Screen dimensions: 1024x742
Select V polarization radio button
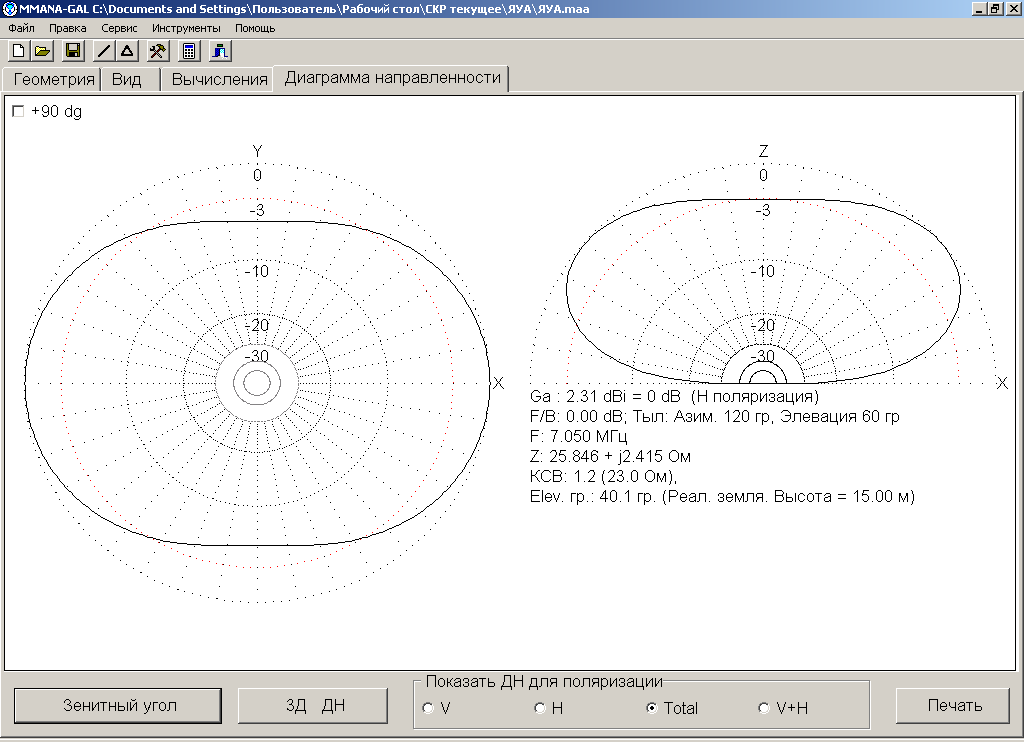(x=428, y=708)
